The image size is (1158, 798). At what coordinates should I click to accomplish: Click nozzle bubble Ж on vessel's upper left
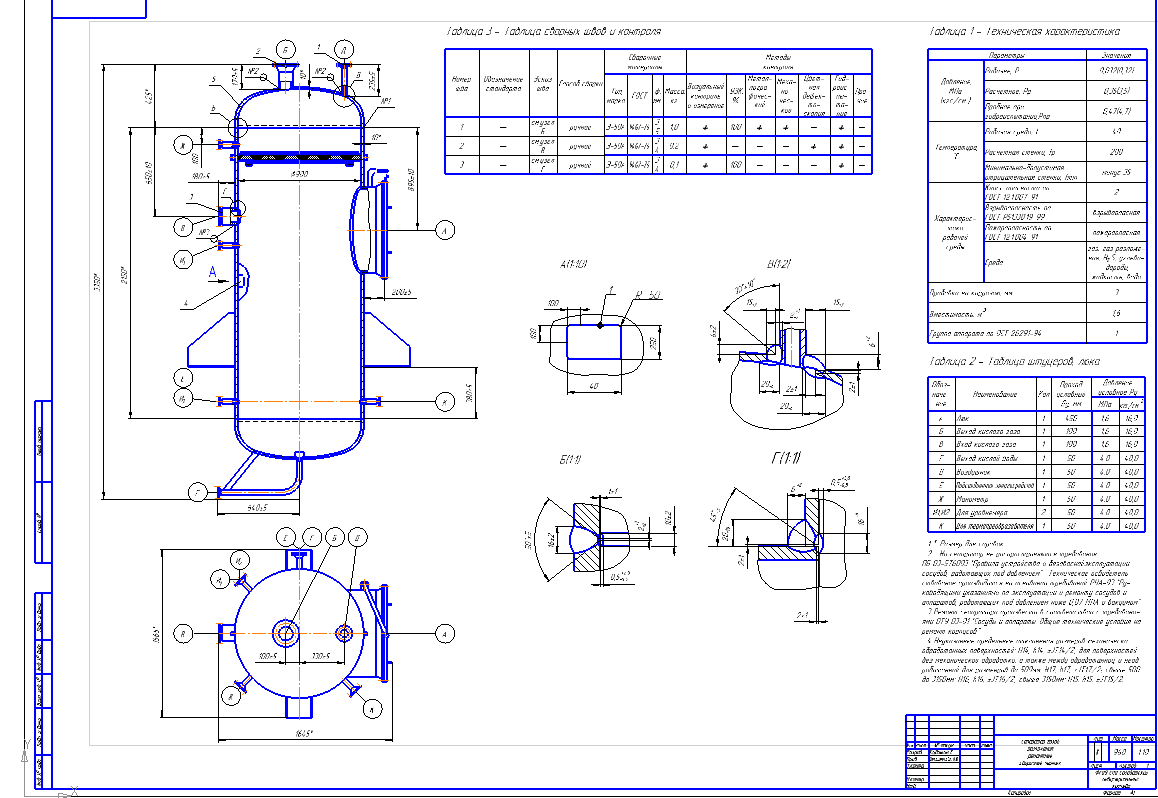(183, 148)
